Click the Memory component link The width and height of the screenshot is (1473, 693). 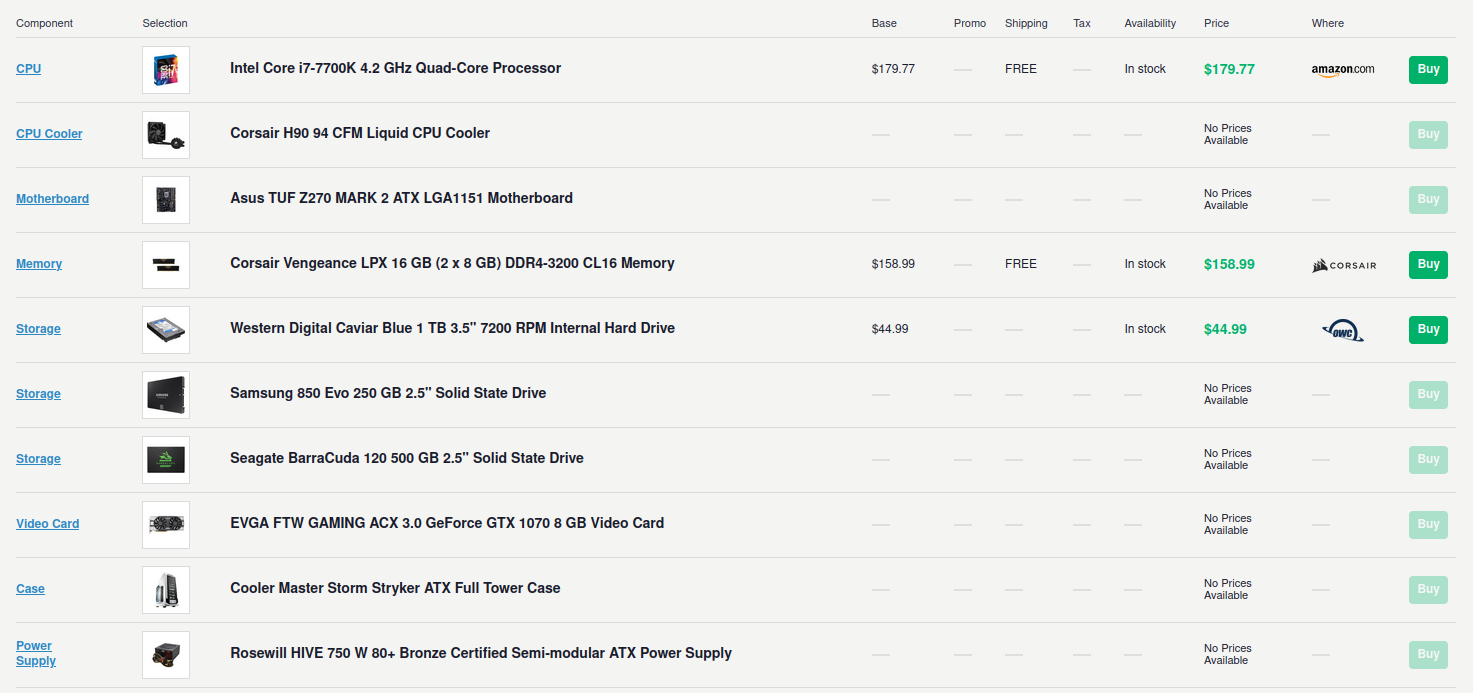click(39, 264)
